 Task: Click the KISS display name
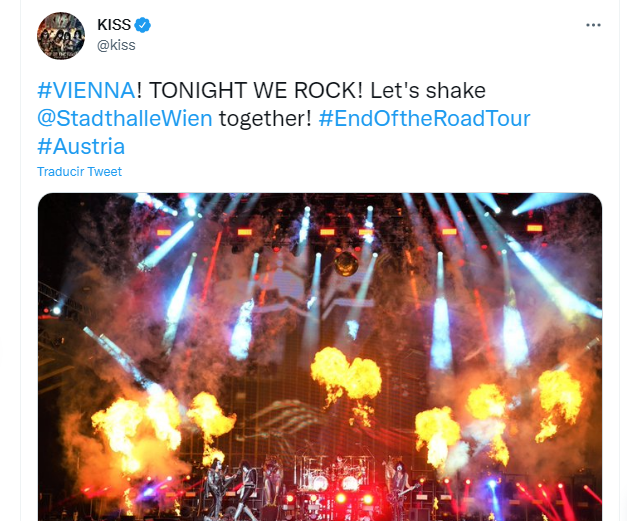coord(114,25)
